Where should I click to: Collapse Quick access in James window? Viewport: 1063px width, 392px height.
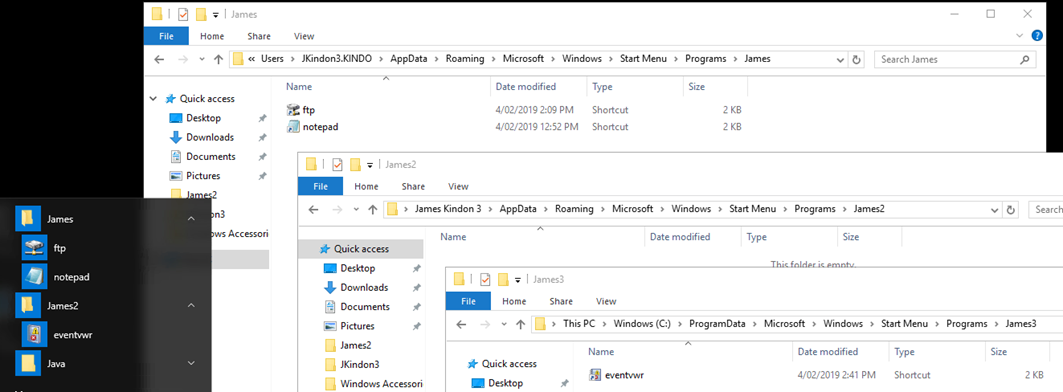pyautogui.click(x=153, y=99)
